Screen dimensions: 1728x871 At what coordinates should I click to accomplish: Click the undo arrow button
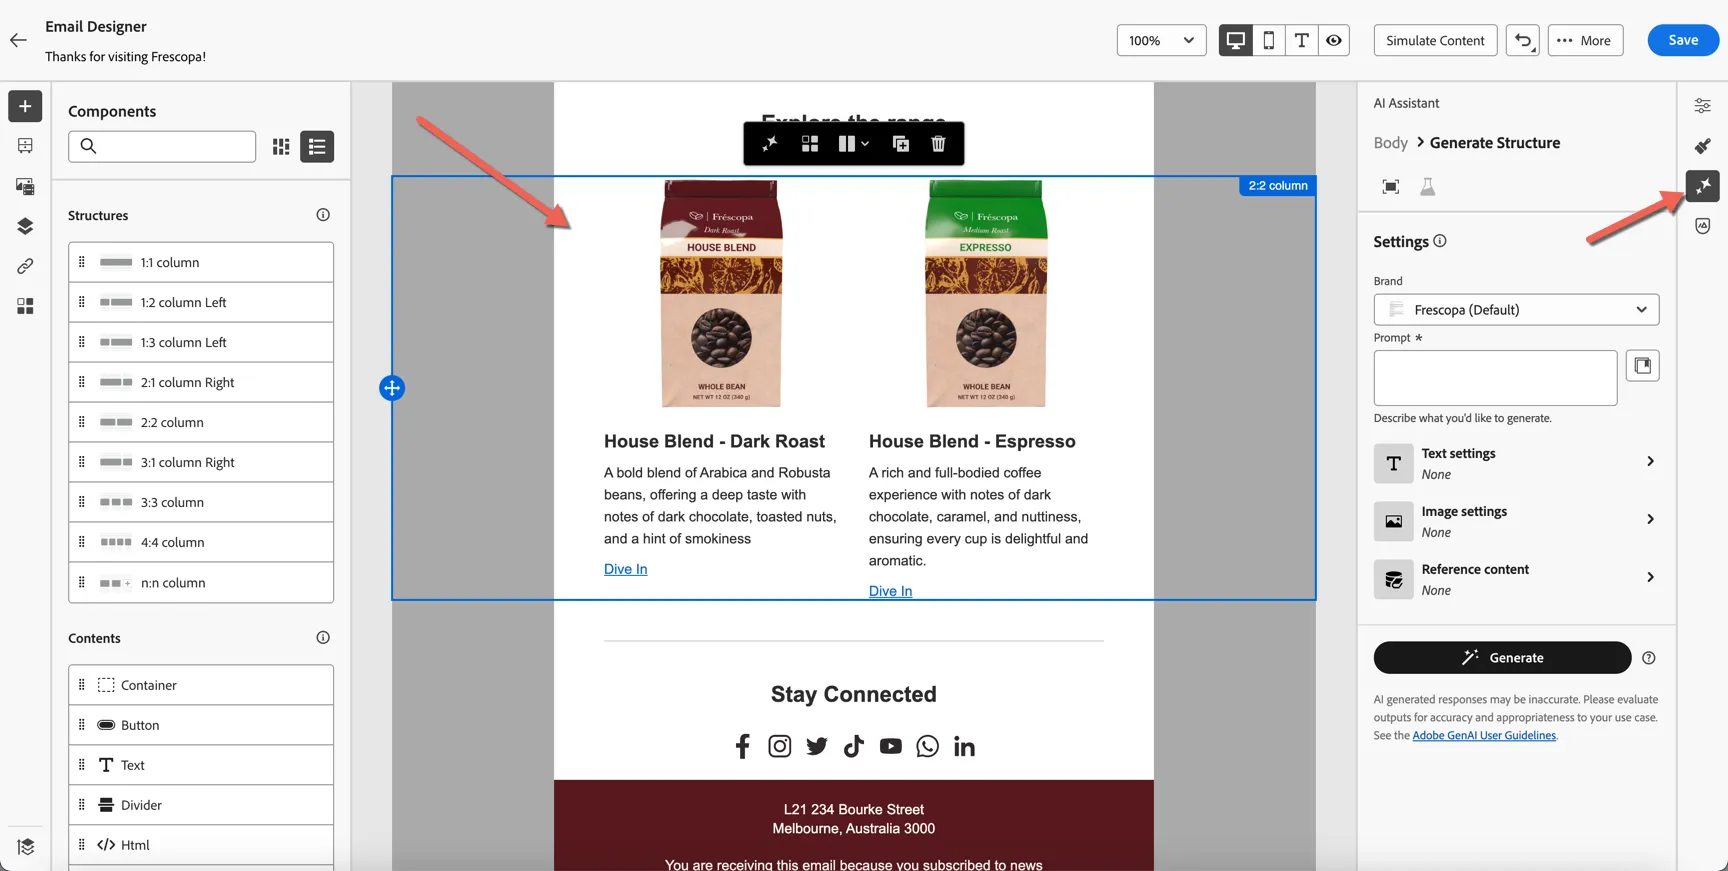1522,40
